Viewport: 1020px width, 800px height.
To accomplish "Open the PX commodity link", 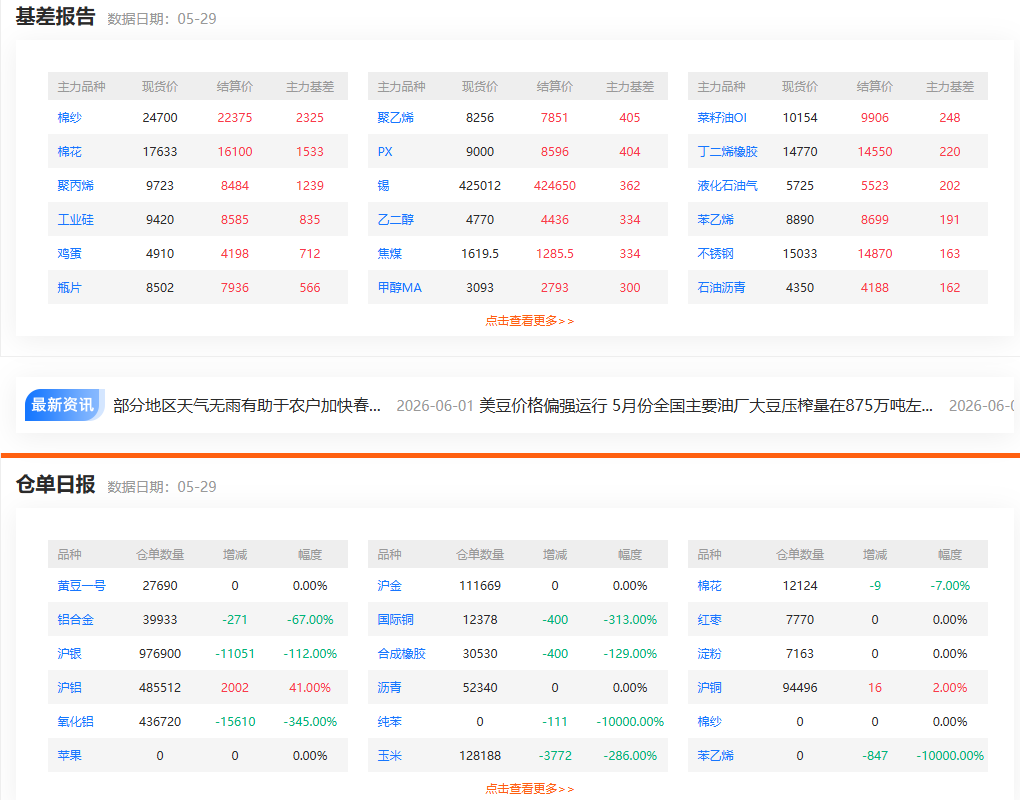I will [385, 152].
